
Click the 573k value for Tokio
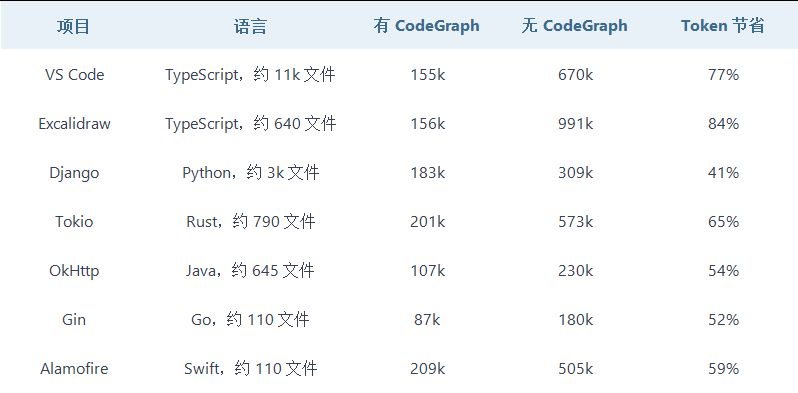click(x=575, y=221)
